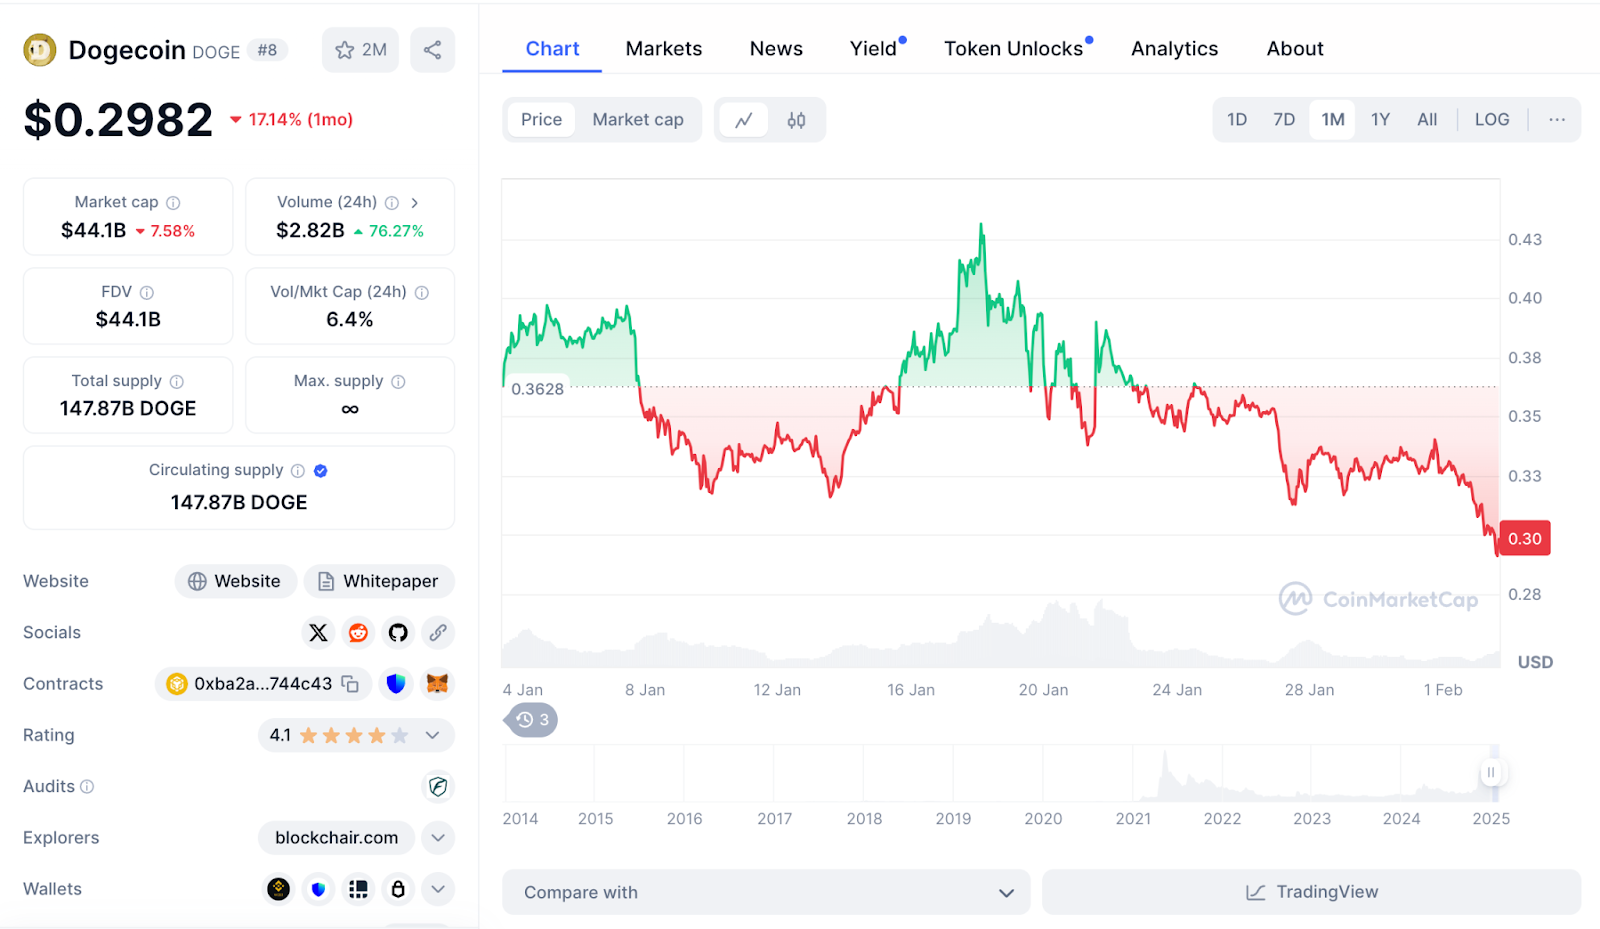
Task: Open chart more options ellipsis
Action: 1557,120
